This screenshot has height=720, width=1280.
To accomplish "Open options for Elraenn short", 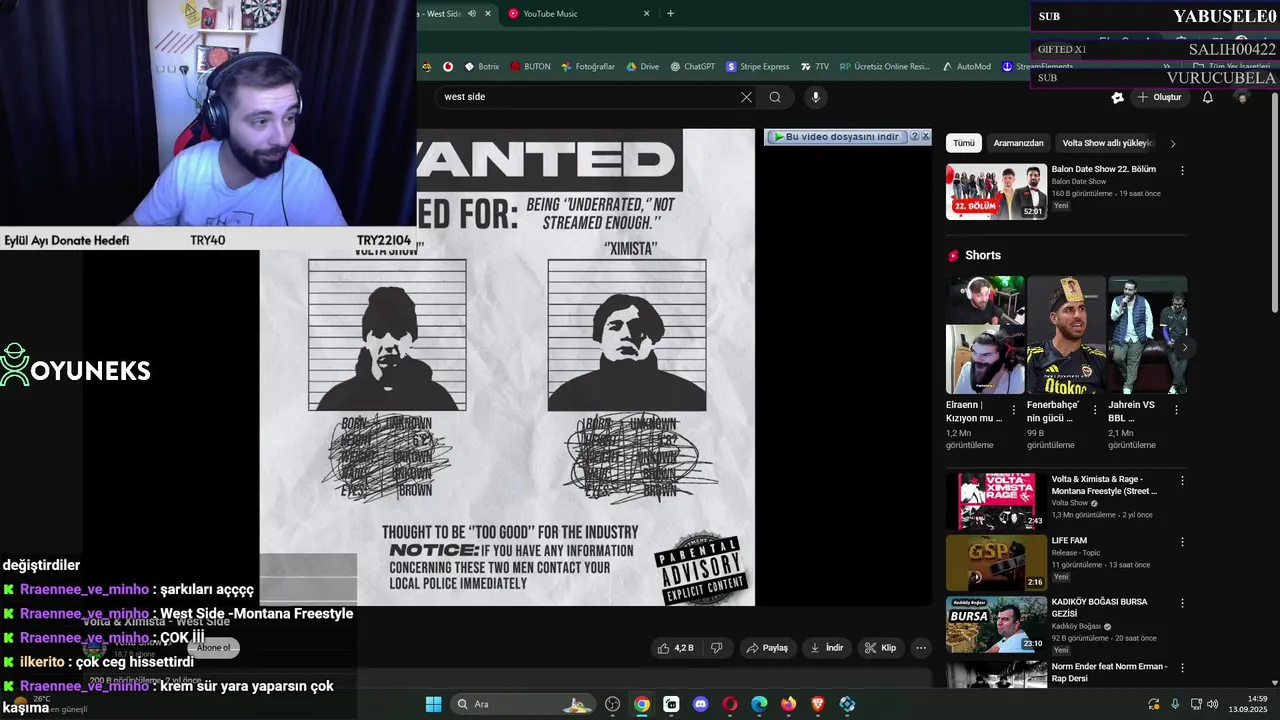I will (x=1014, y=410).
